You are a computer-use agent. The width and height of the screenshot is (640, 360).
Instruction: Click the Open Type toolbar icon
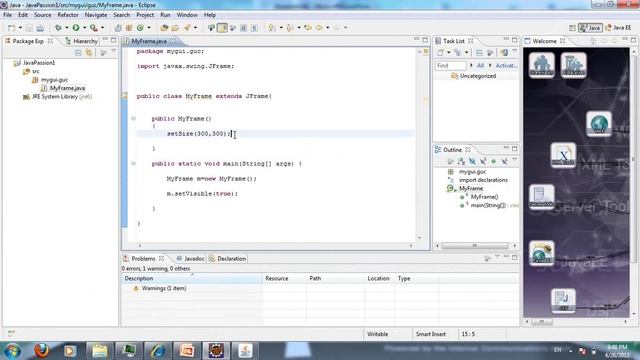[164, 28]
